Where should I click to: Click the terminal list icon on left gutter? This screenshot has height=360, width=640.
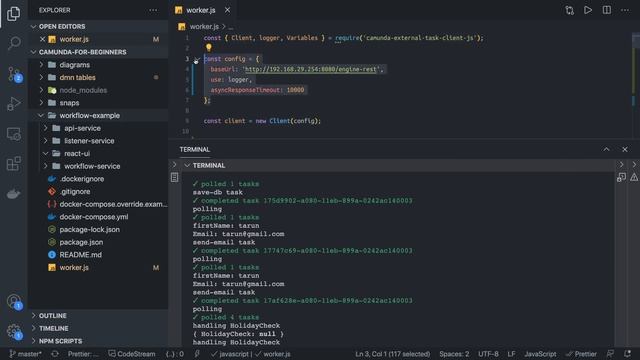click(x=174, y=177)
